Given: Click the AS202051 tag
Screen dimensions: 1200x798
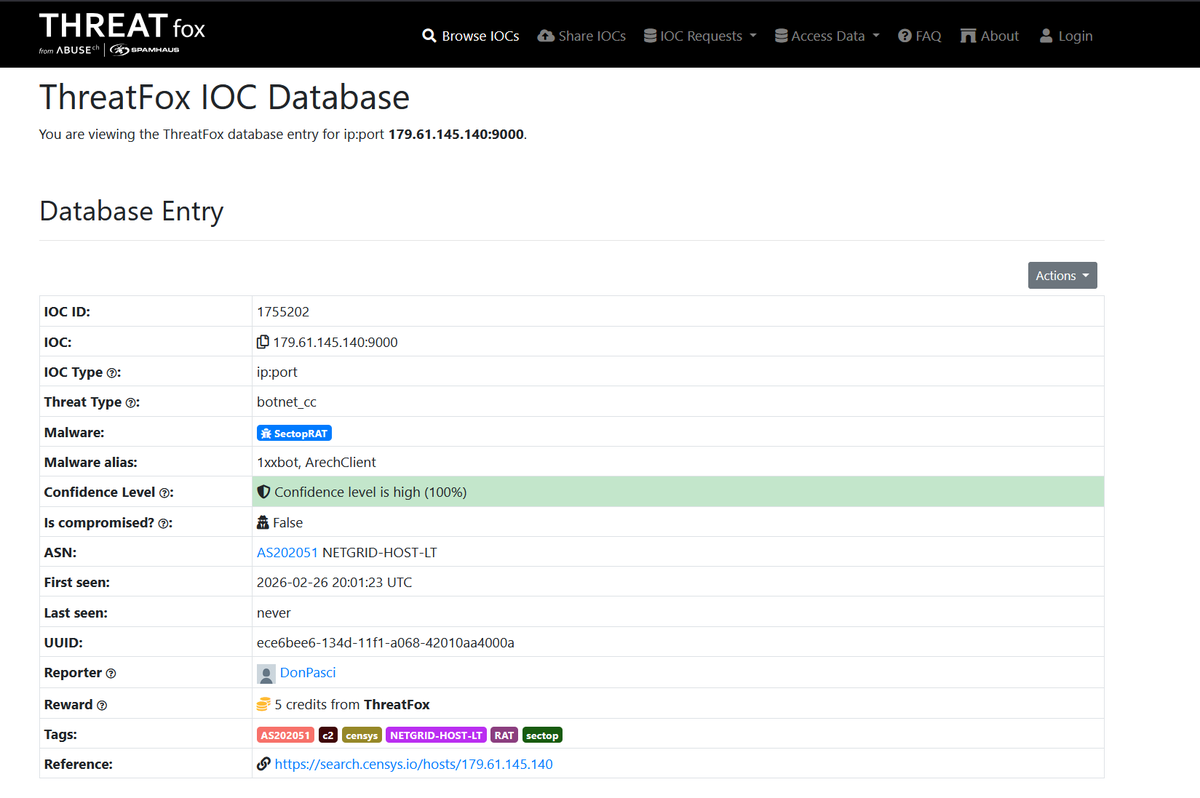Looking at the screenshot, I should [x=286, y=735].
